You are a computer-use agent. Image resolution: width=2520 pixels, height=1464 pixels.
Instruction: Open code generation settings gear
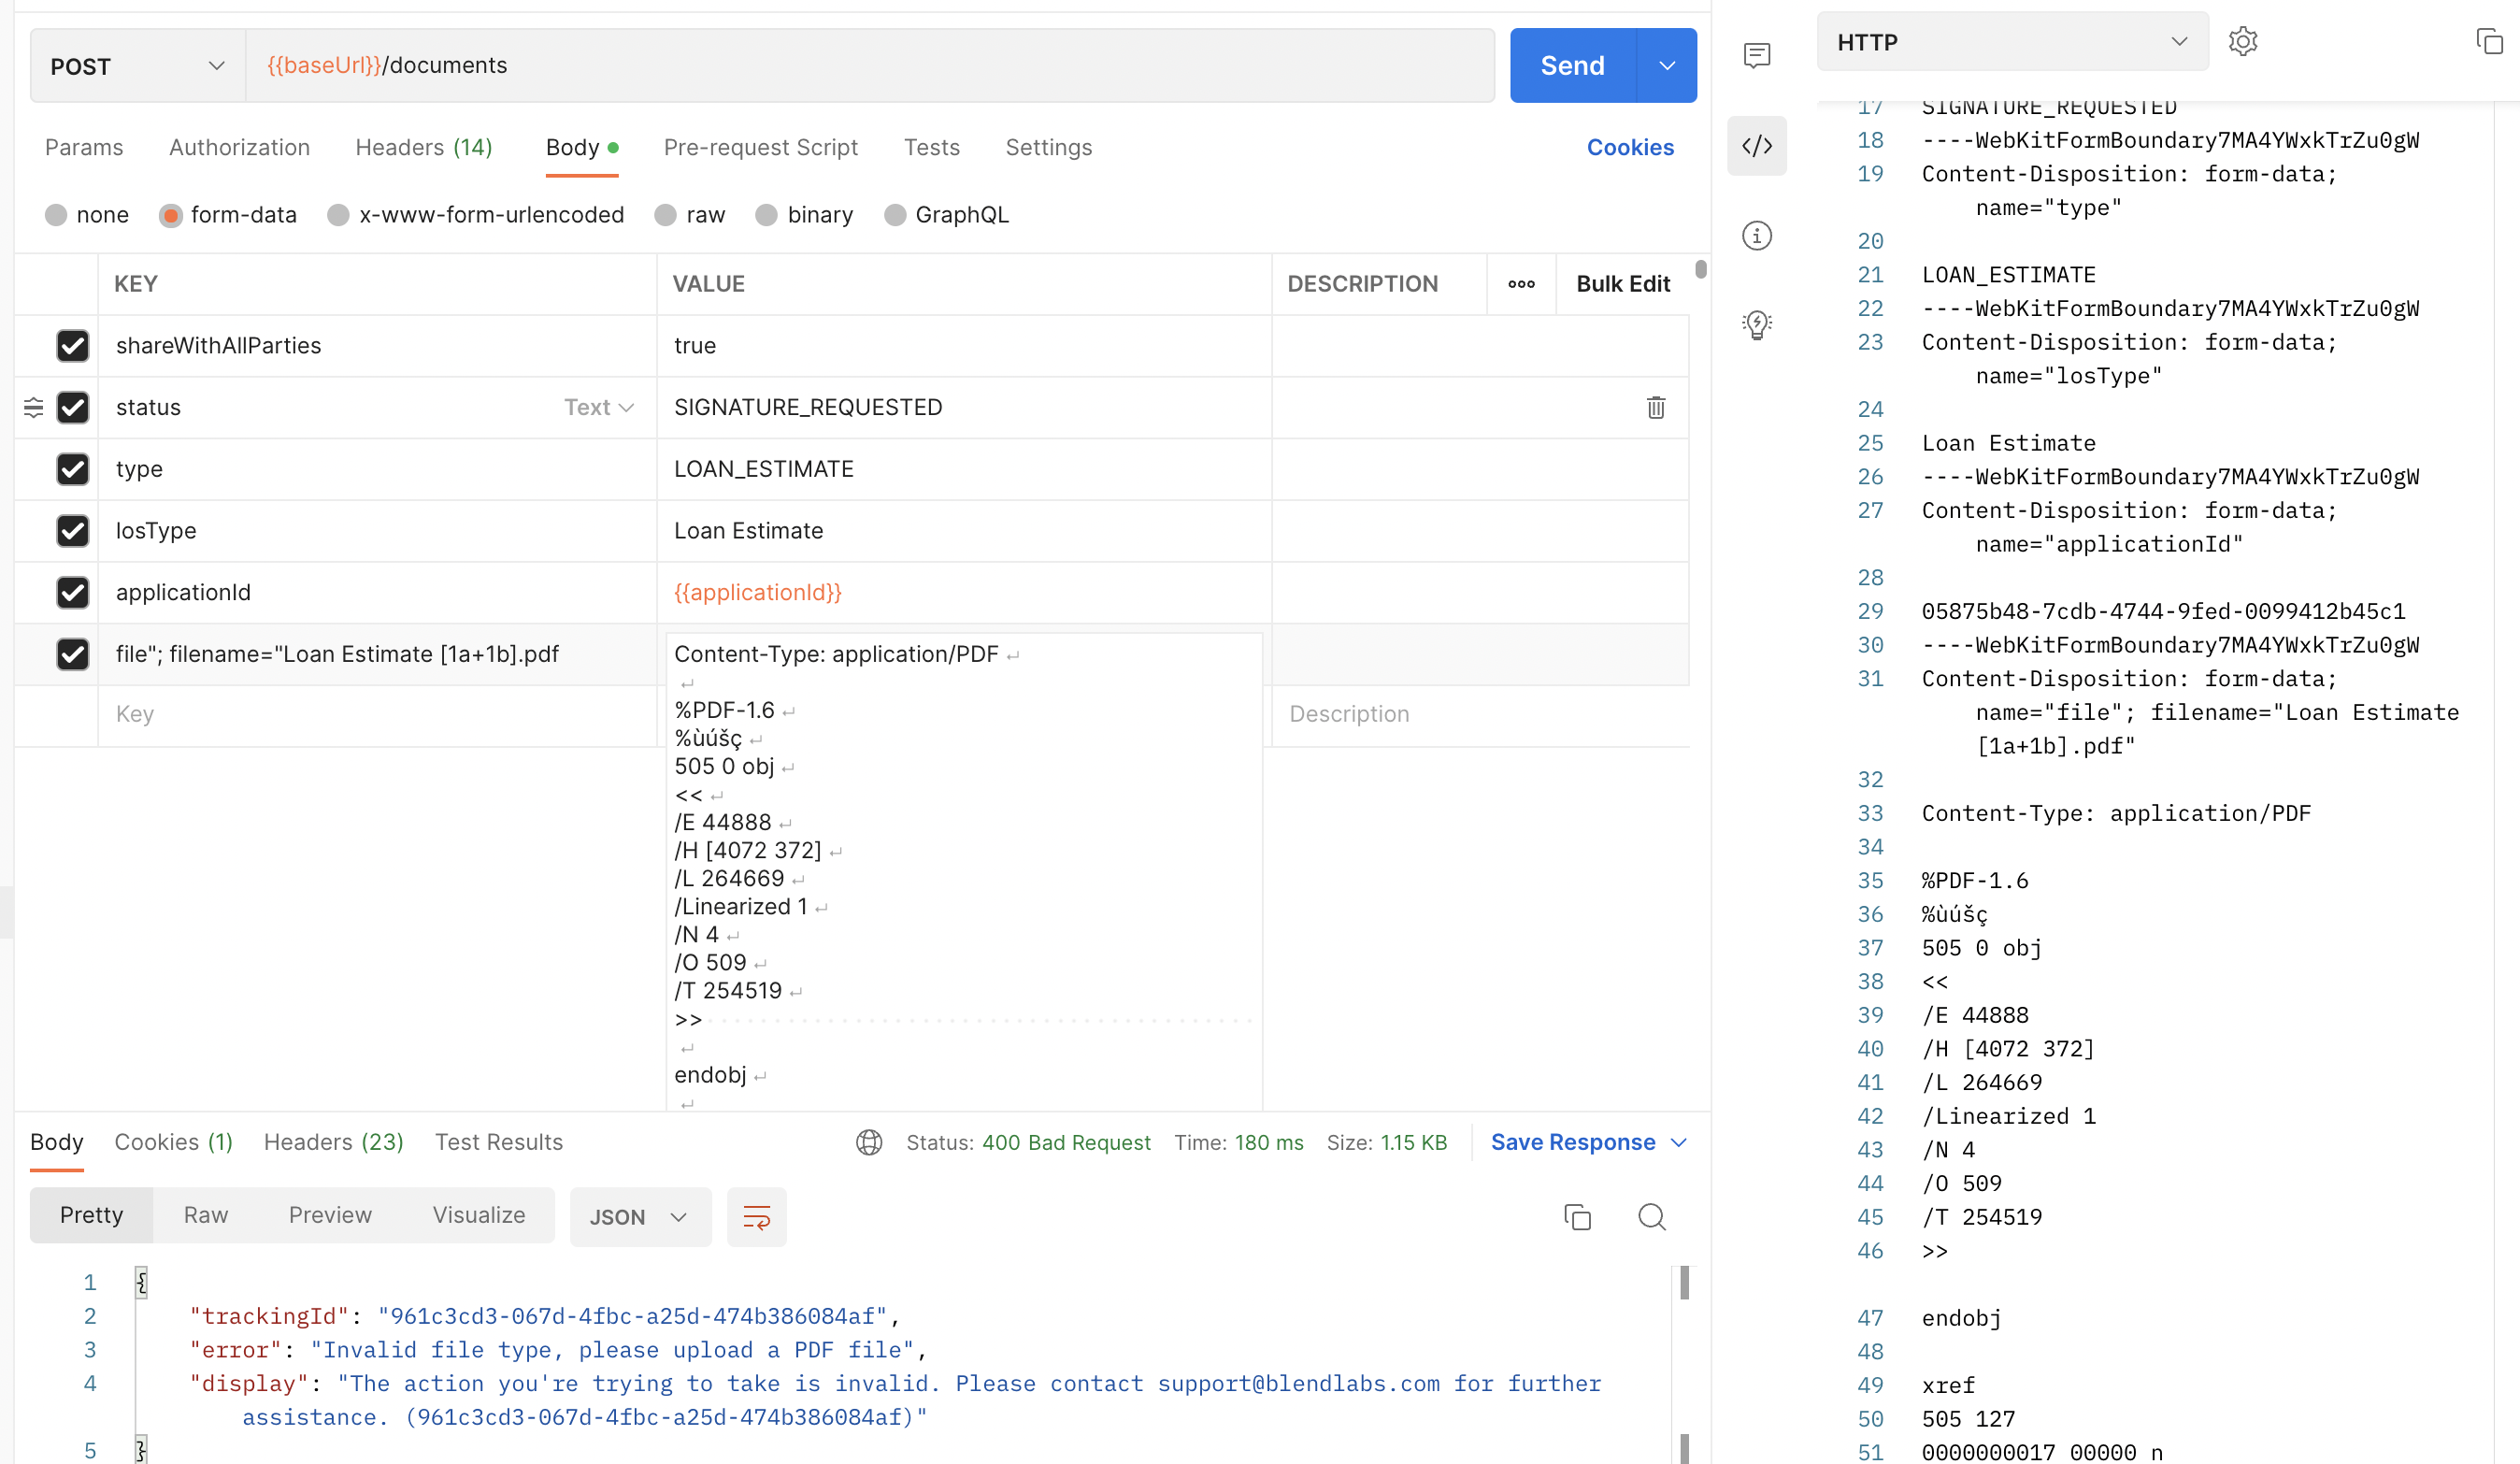[x=2243, y=41]
